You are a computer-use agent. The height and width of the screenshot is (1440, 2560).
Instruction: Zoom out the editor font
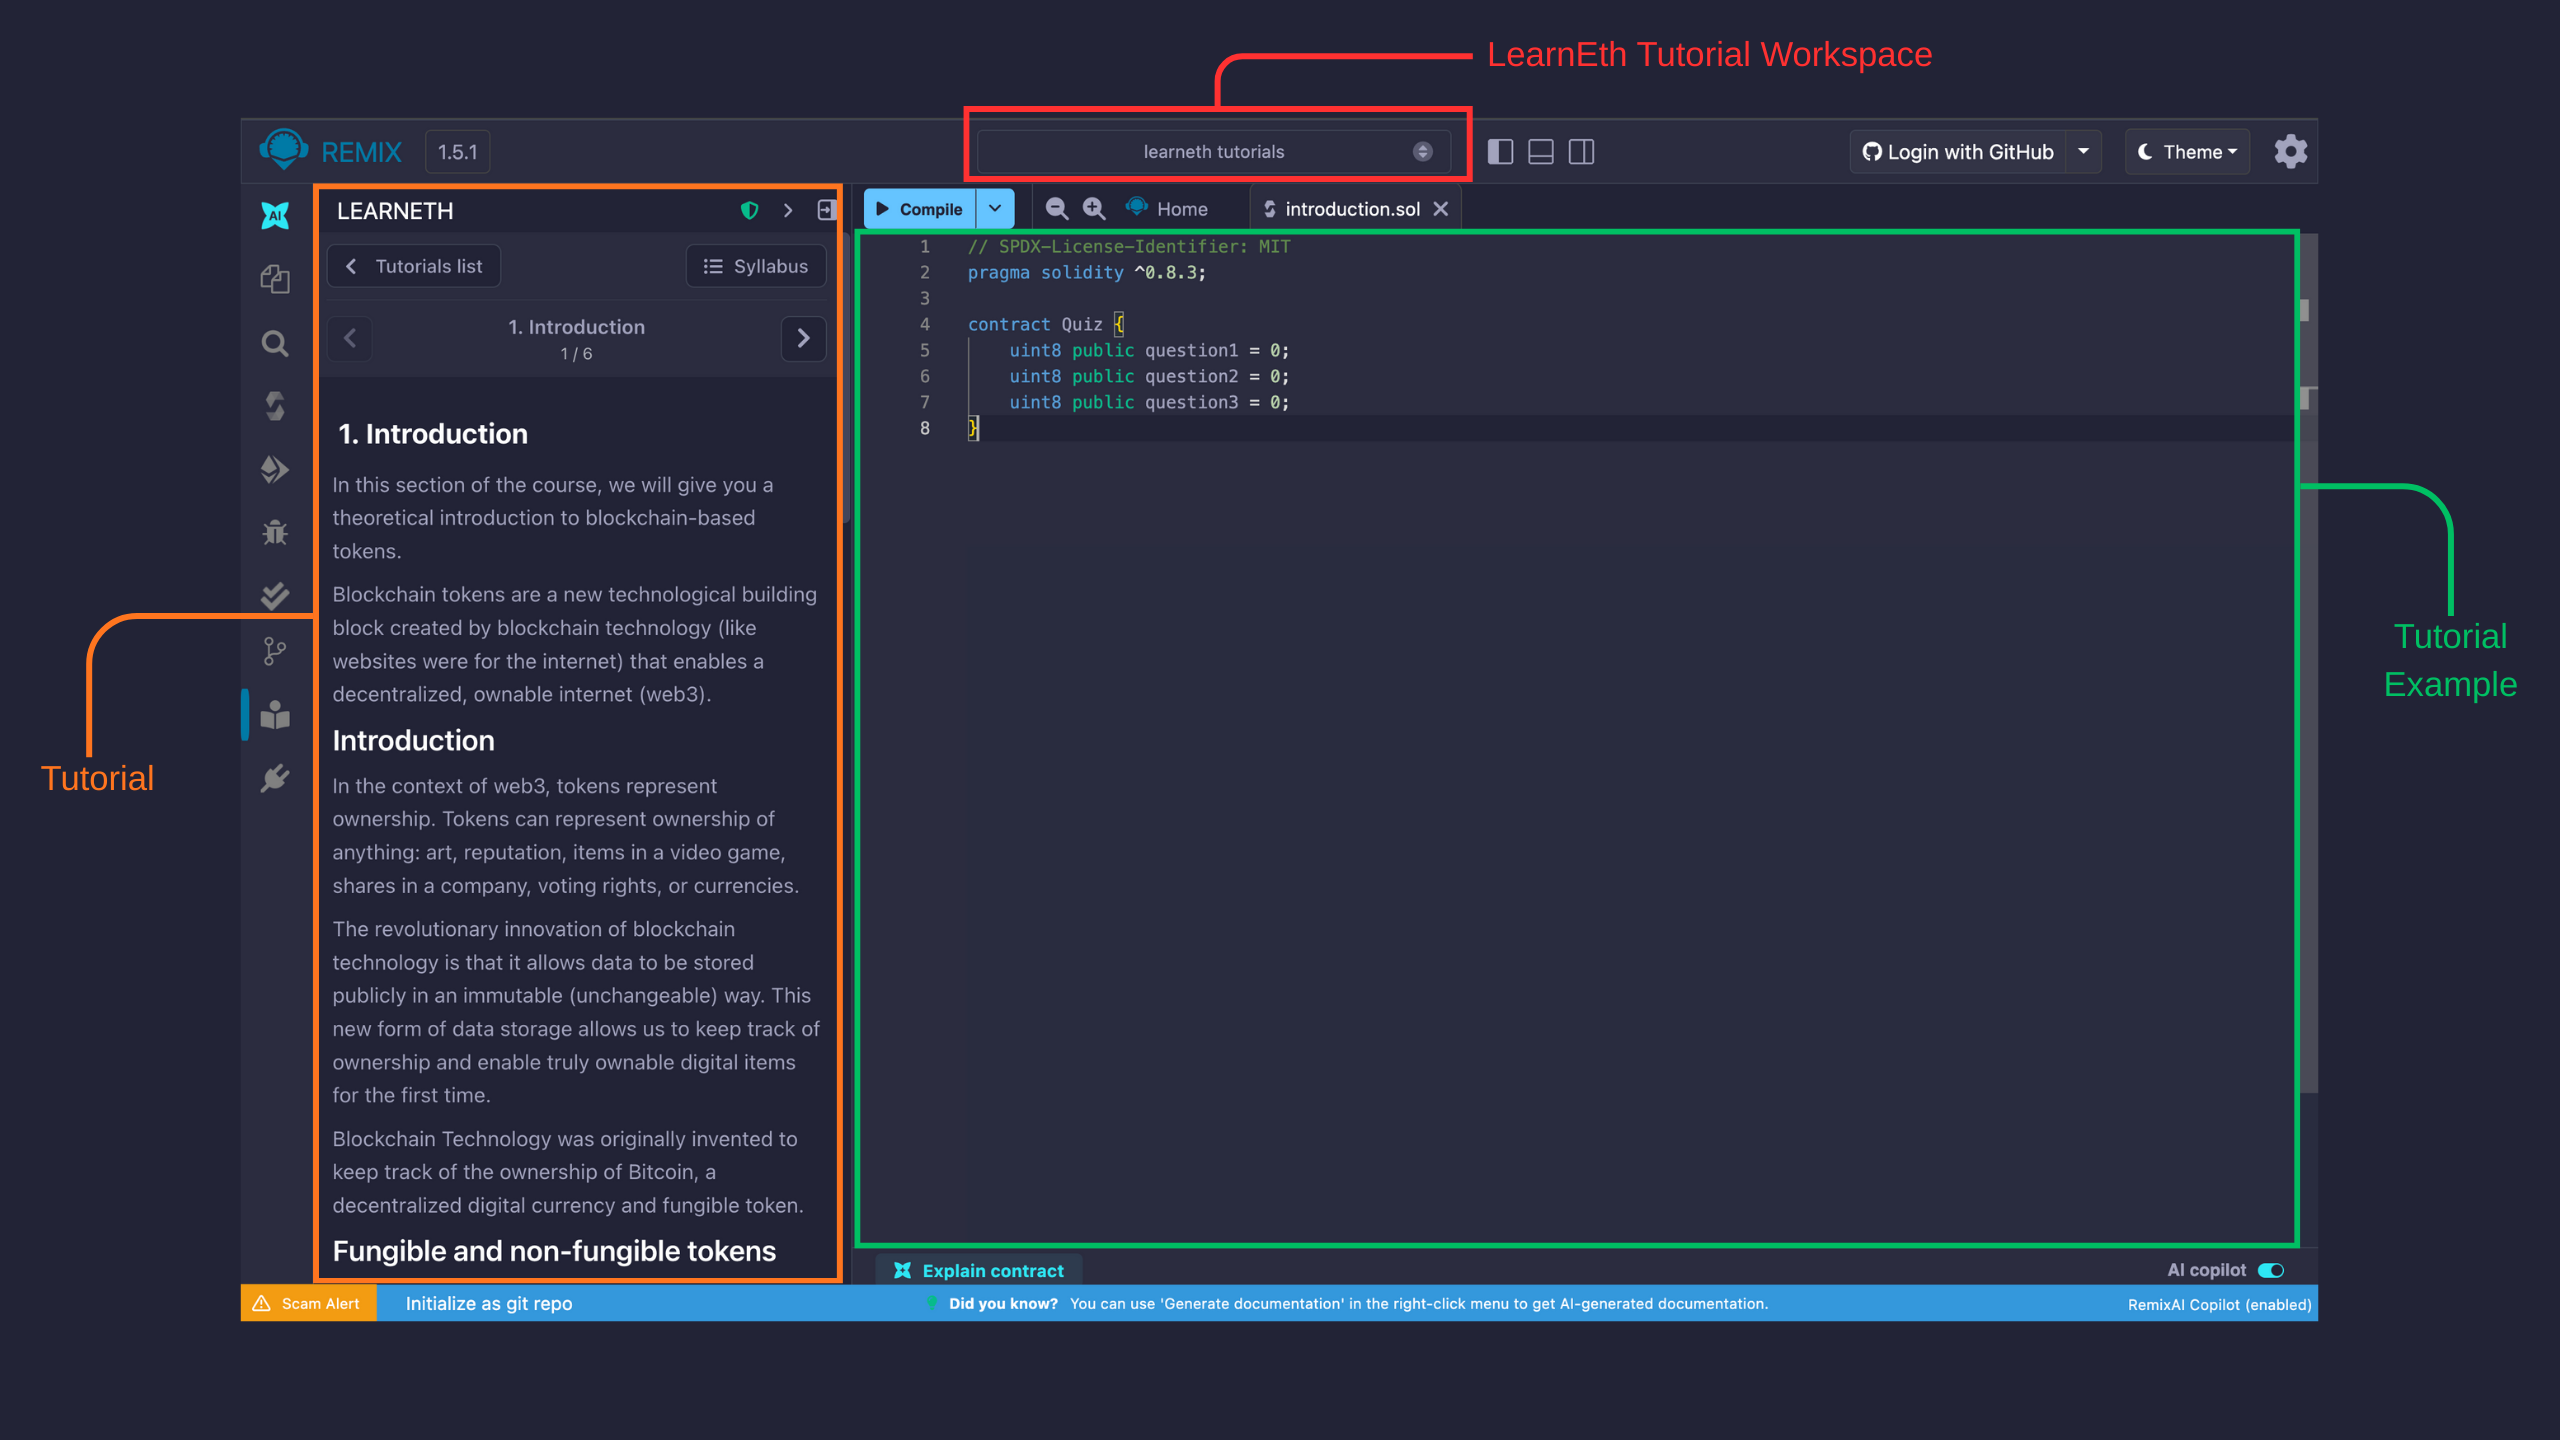[x=1057, y=208]
